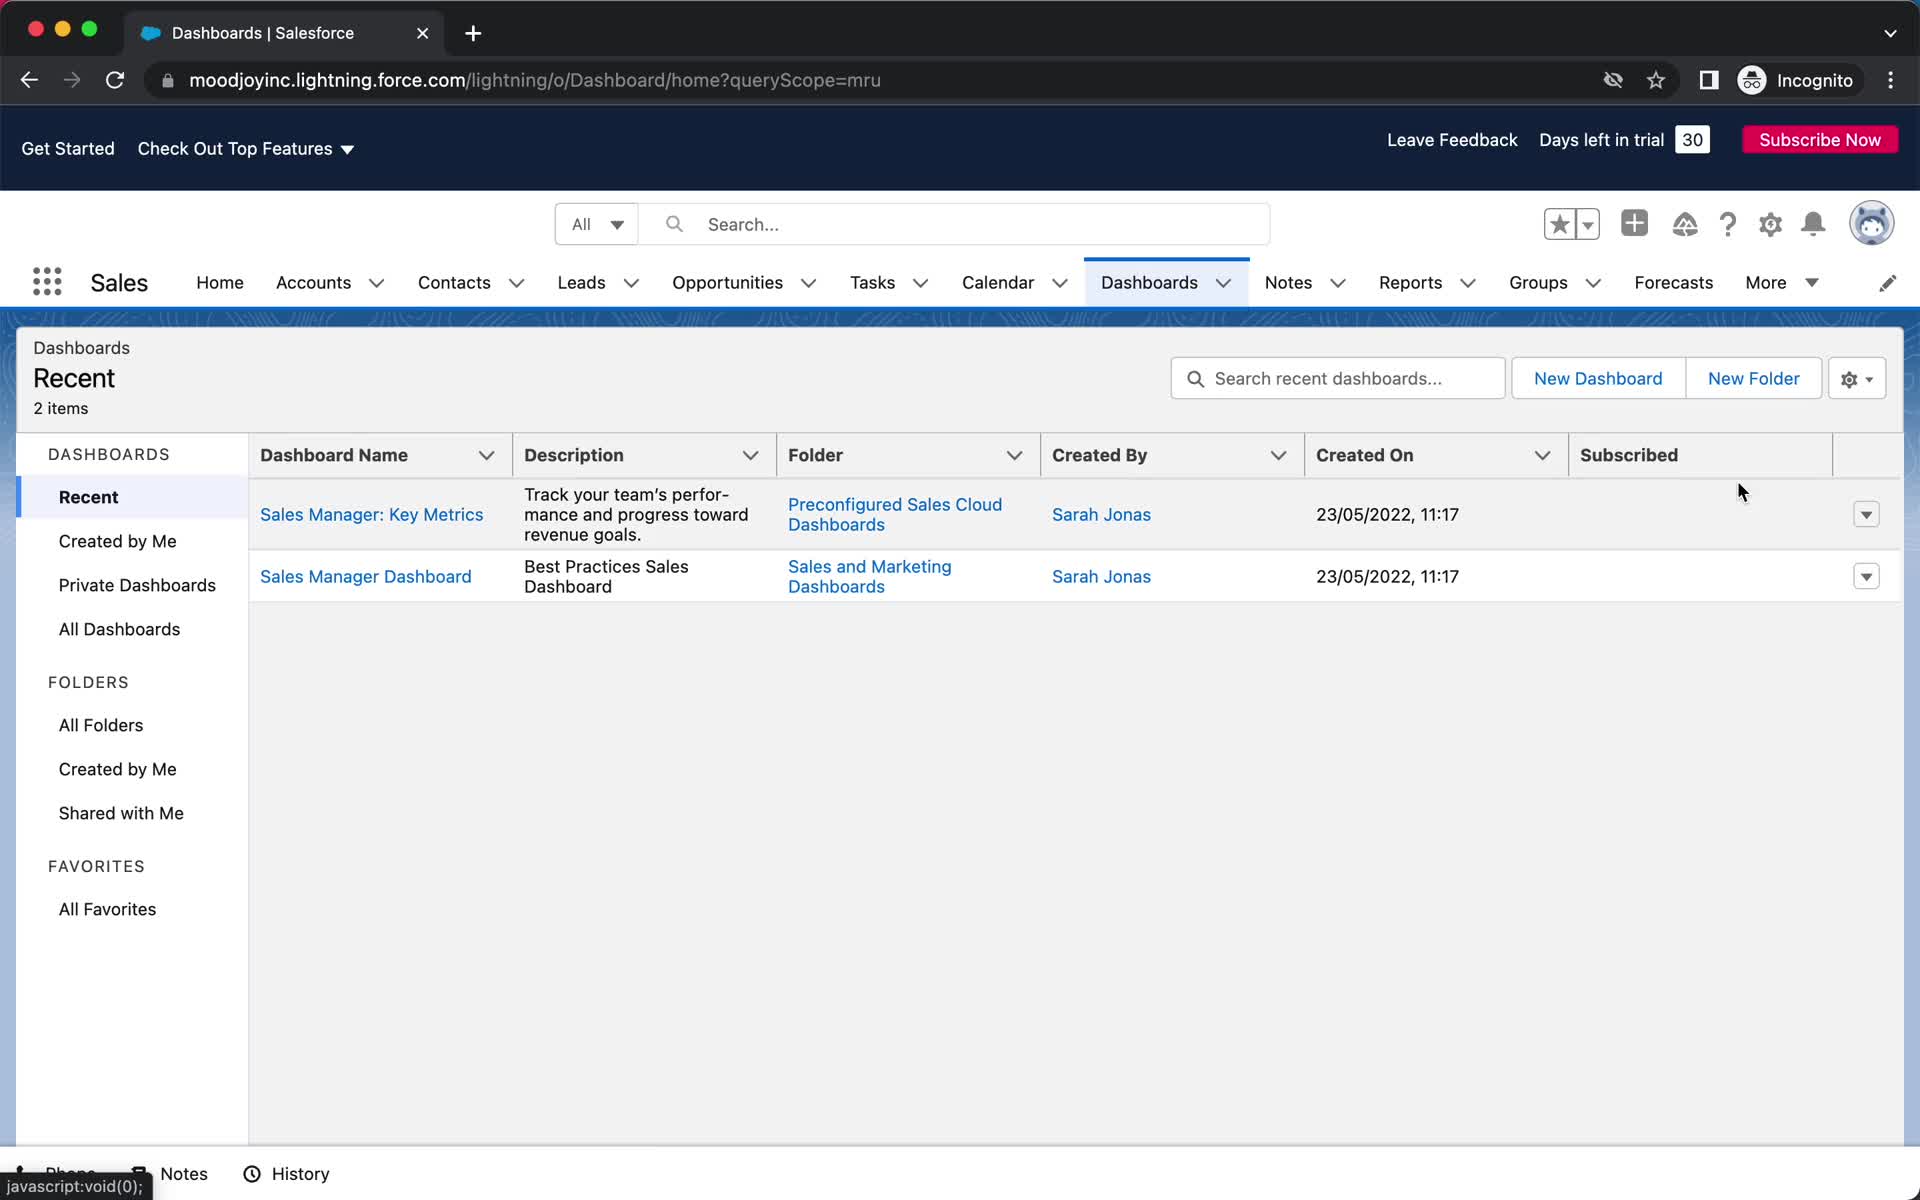Open Sales Manager: Key Metrics dashboard

tap(371, 514)
